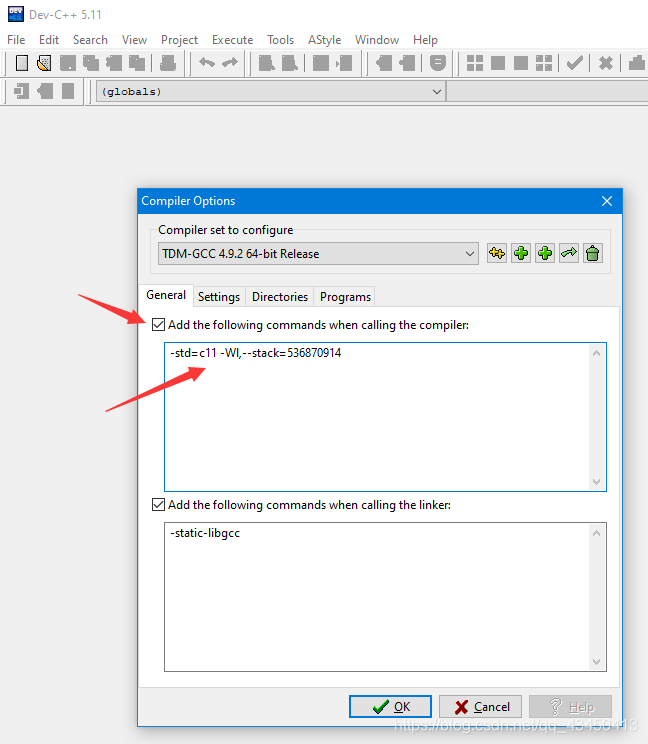
Task: Open the Execute menu
Action: coord(232,40)
